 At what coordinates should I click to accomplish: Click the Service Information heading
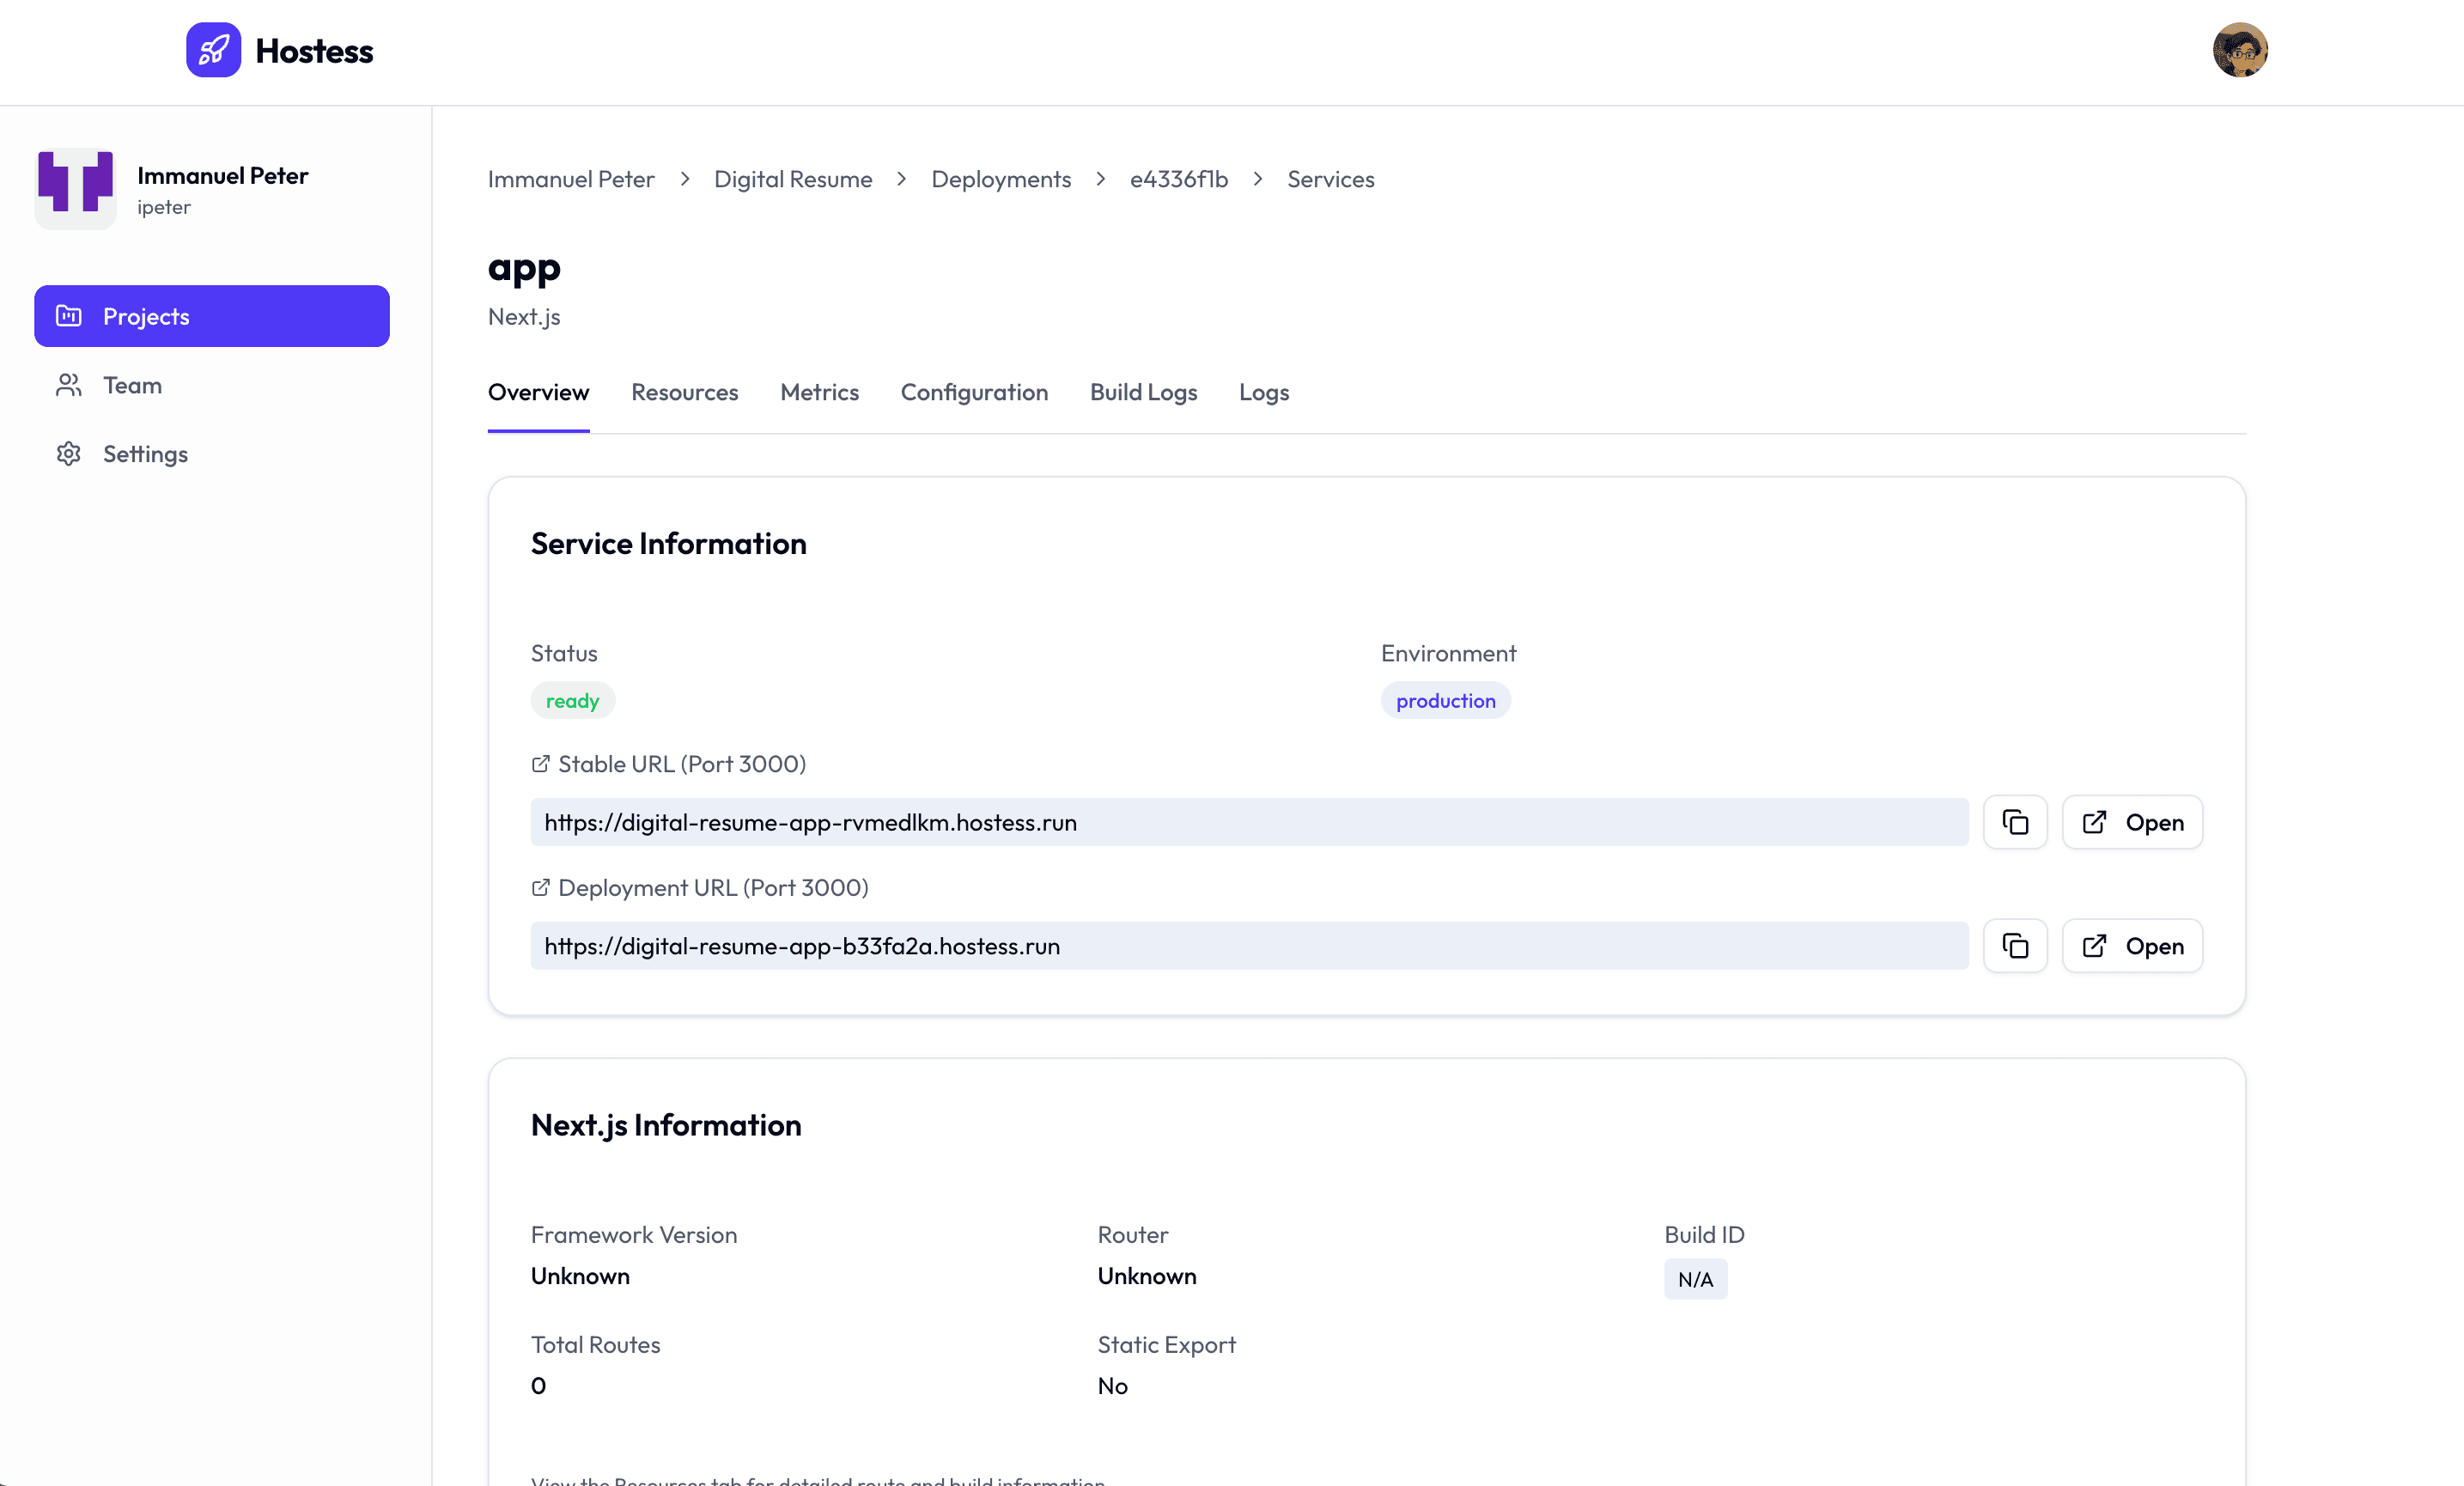coord(669,543)
